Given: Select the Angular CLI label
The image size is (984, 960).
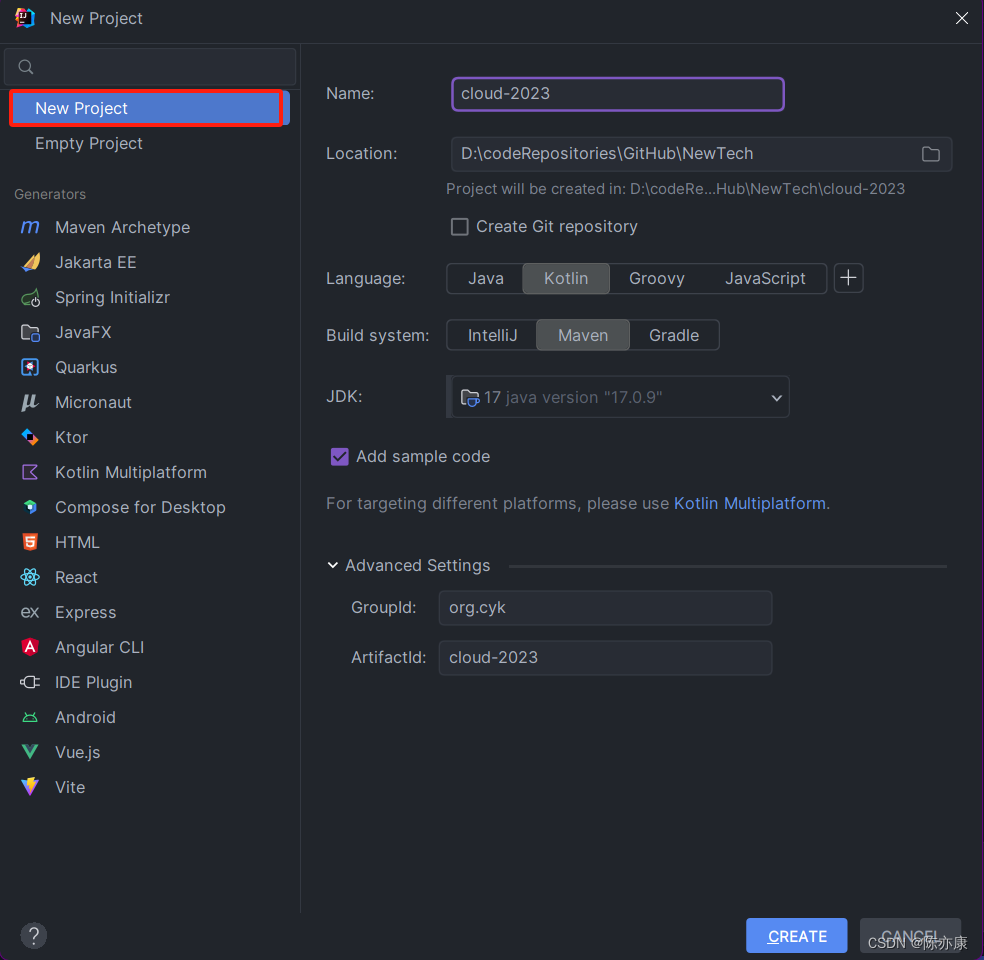Looking at the screenshot, I should click(x=99, y=647).
